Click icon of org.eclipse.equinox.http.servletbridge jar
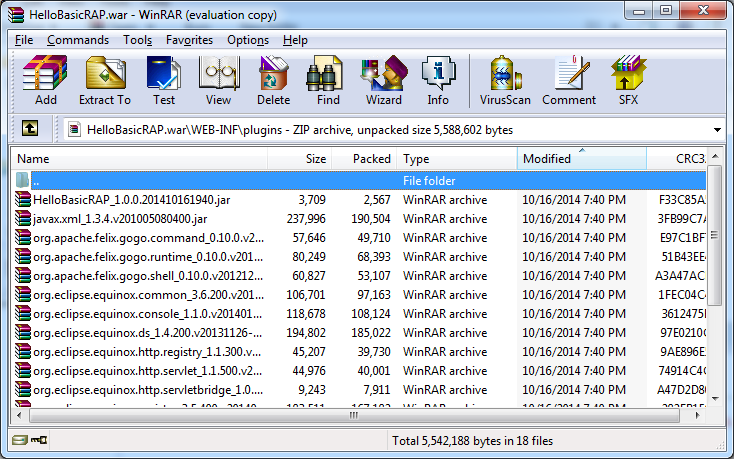The image size is (734, 459). click(23, 389)
